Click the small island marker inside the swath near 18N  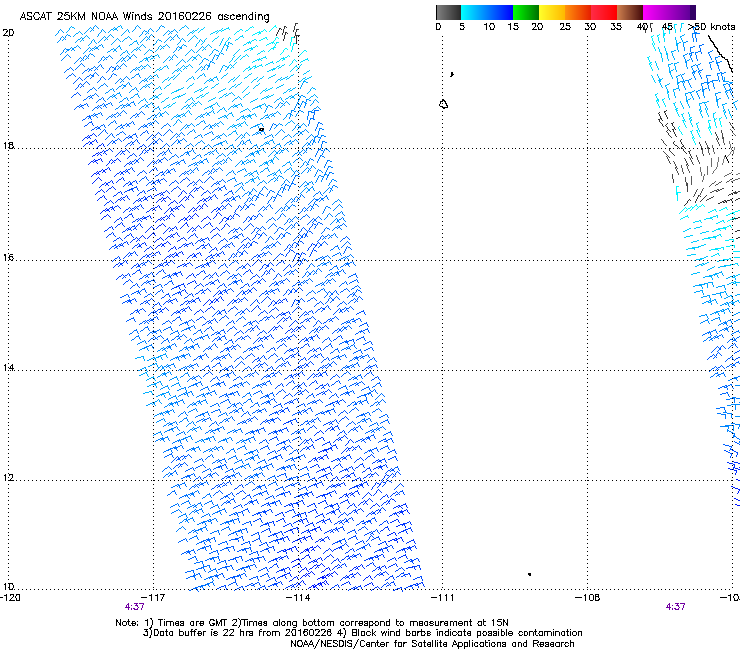click(x=261, y=129)
